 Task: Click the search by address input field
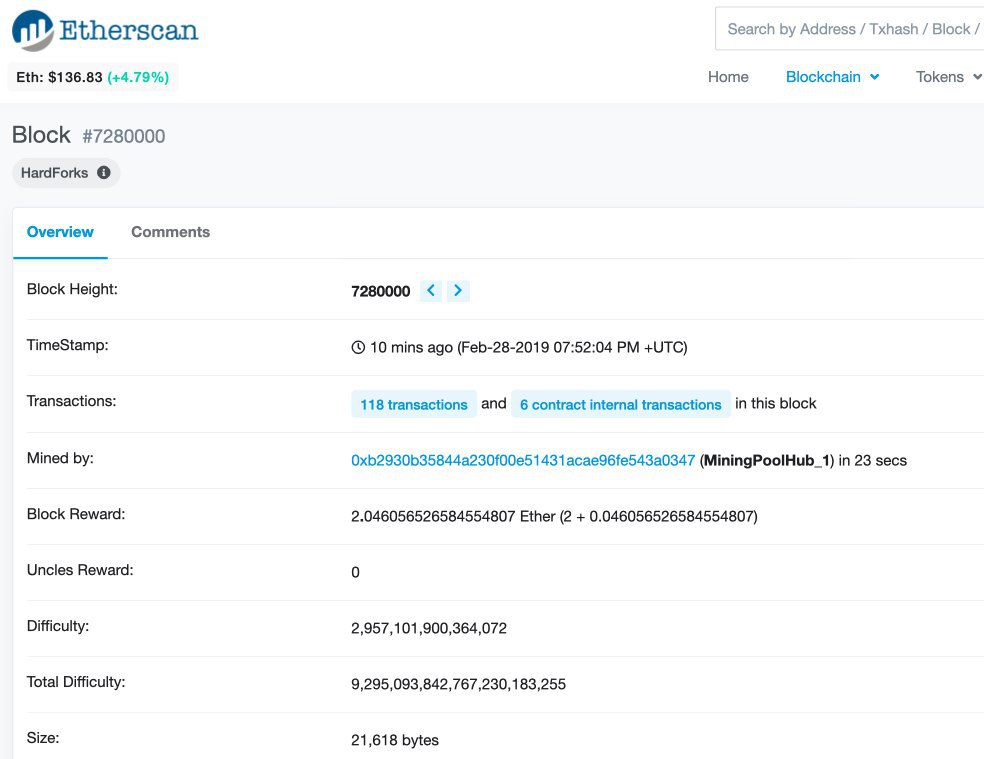click(850, 29)
